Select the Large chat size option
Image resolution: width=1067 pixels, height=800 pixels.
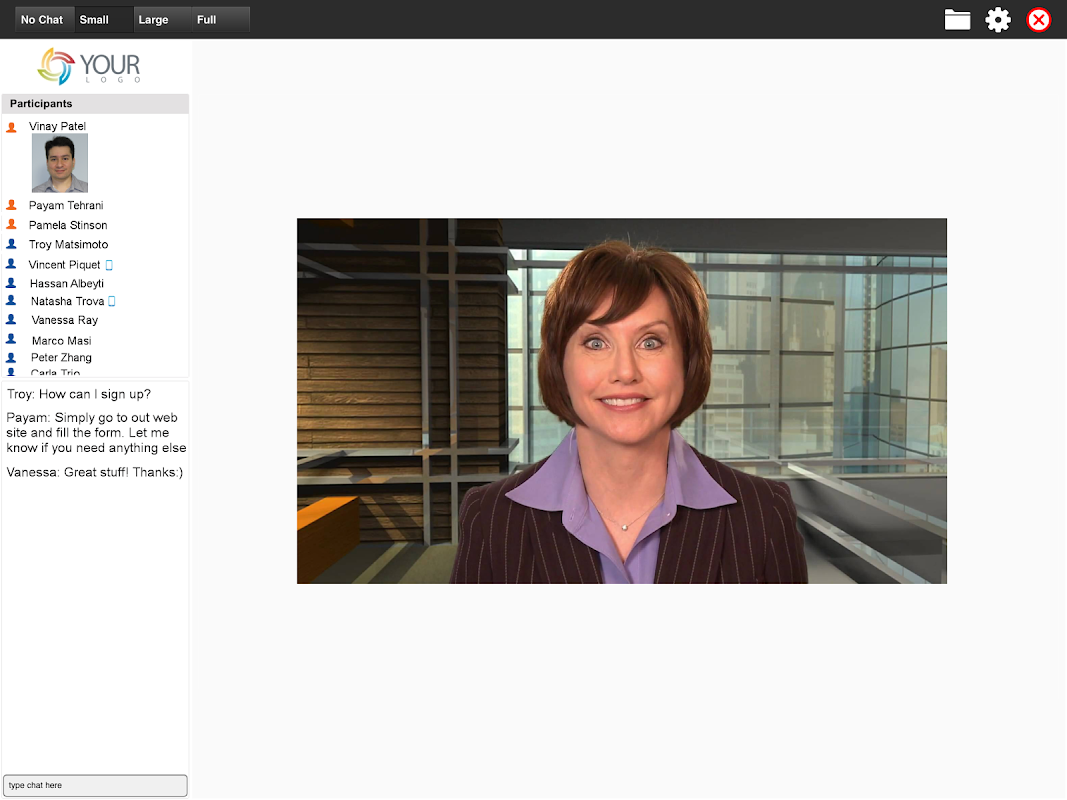click(x=160, y=20)
